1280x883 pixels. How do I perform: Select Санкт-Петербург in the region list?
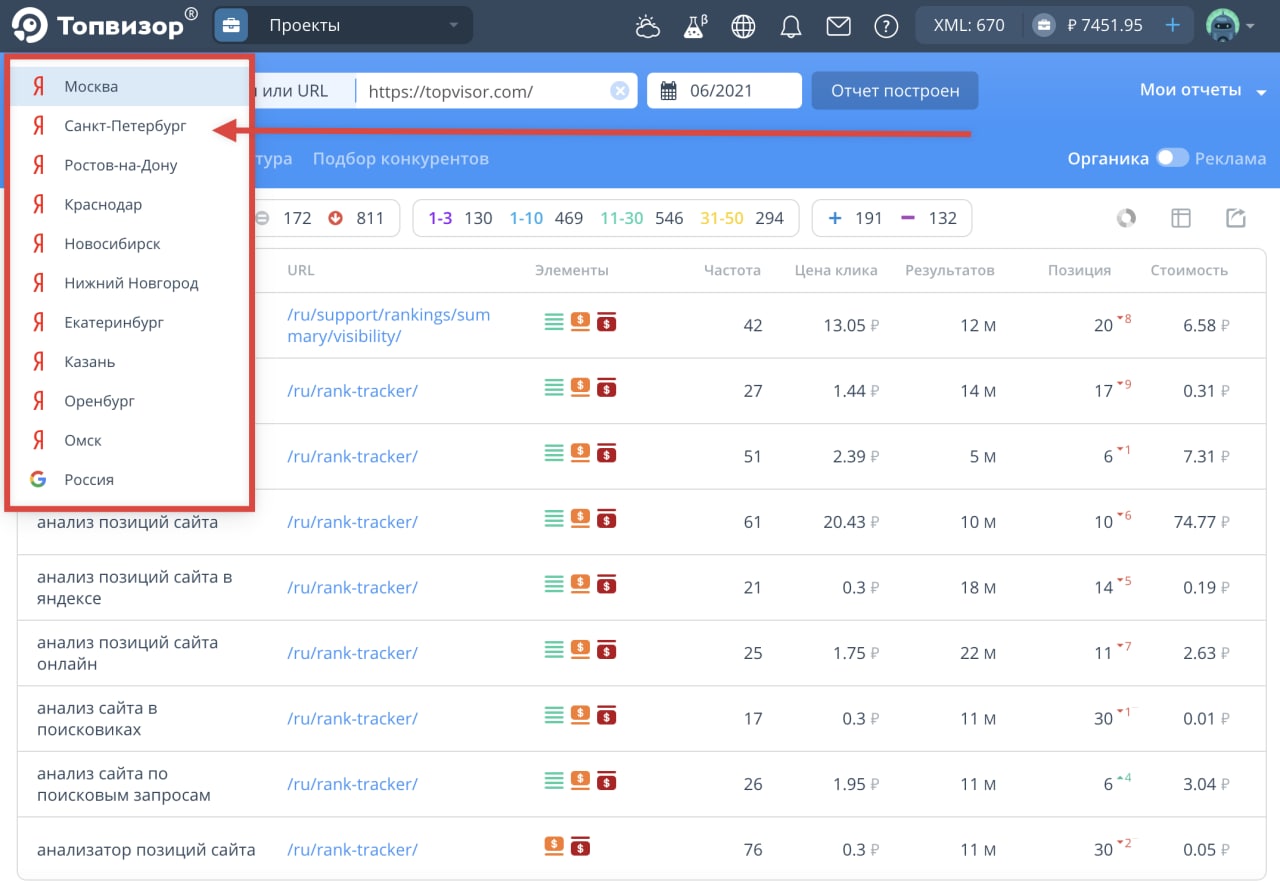[x=129, y=126]
